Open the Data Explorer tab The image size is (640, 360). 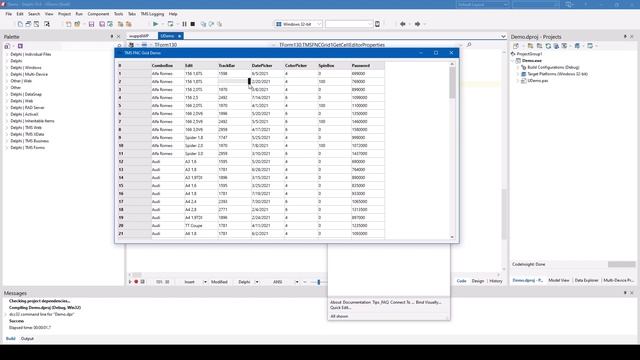coord(586,280)
